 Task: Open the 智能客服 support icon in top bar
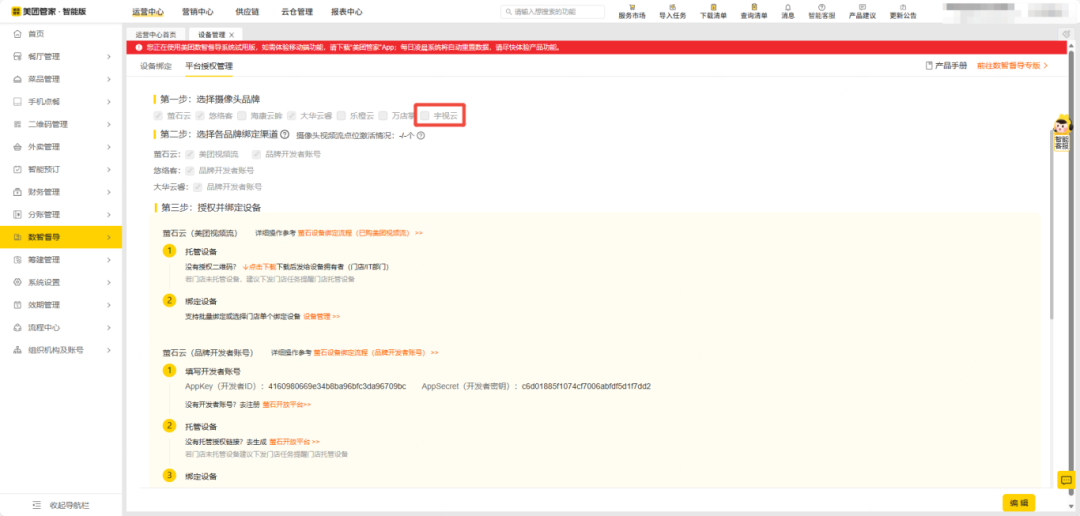click(821, 7)
